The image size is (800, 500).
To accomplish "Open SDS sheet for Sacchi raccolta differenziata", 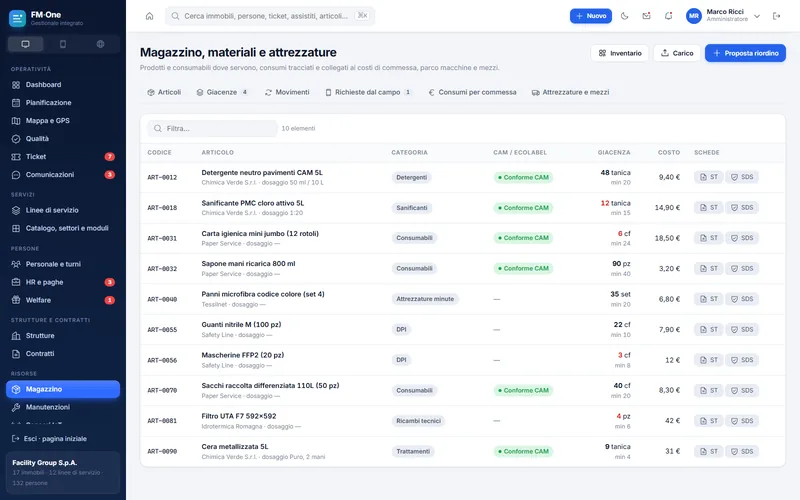I will [x=742, y=390].
